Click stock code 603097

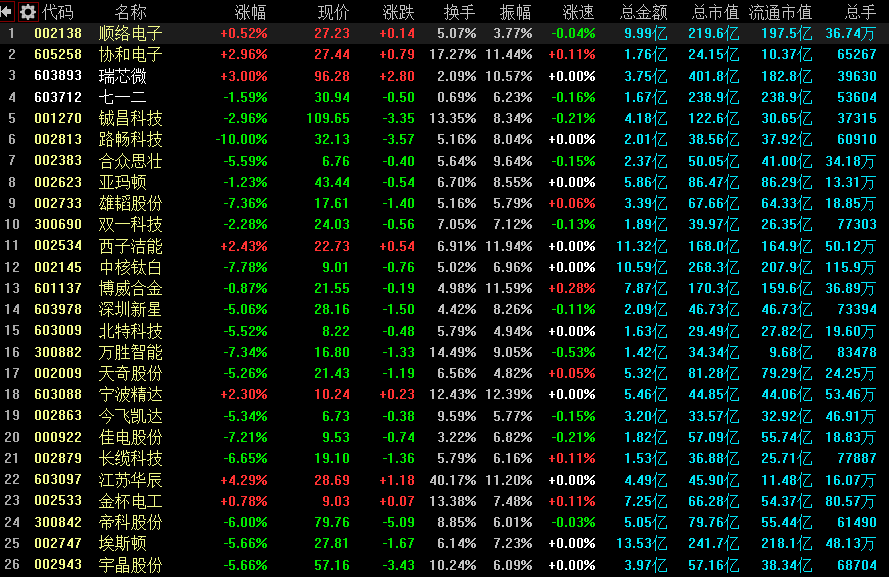click(x=58, y=480)
